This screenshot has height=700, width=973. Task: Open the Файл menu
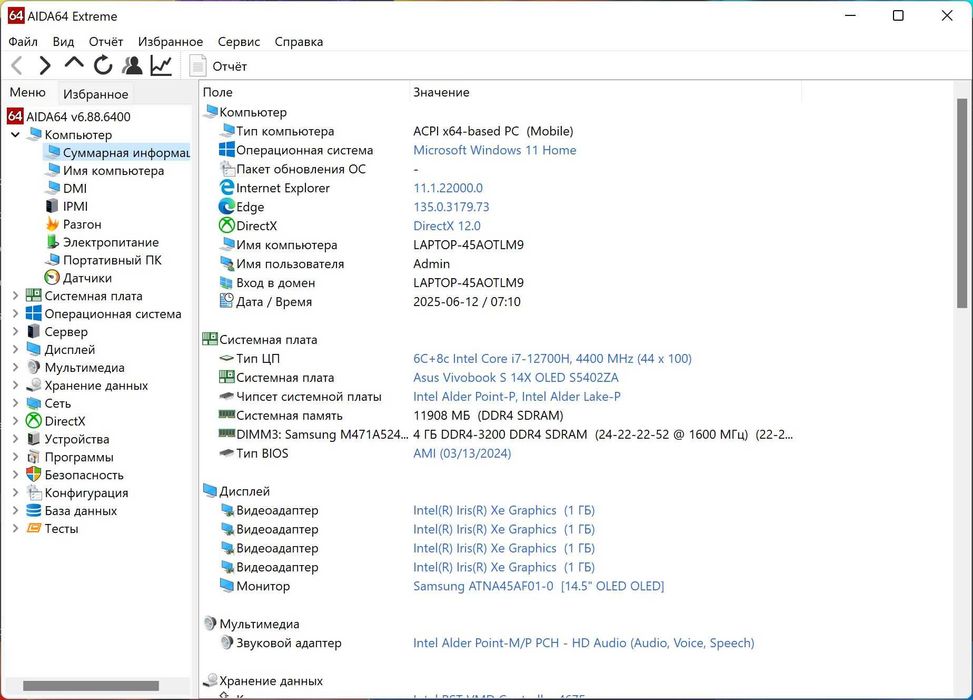pyautogui.click(x=23, y=42)
